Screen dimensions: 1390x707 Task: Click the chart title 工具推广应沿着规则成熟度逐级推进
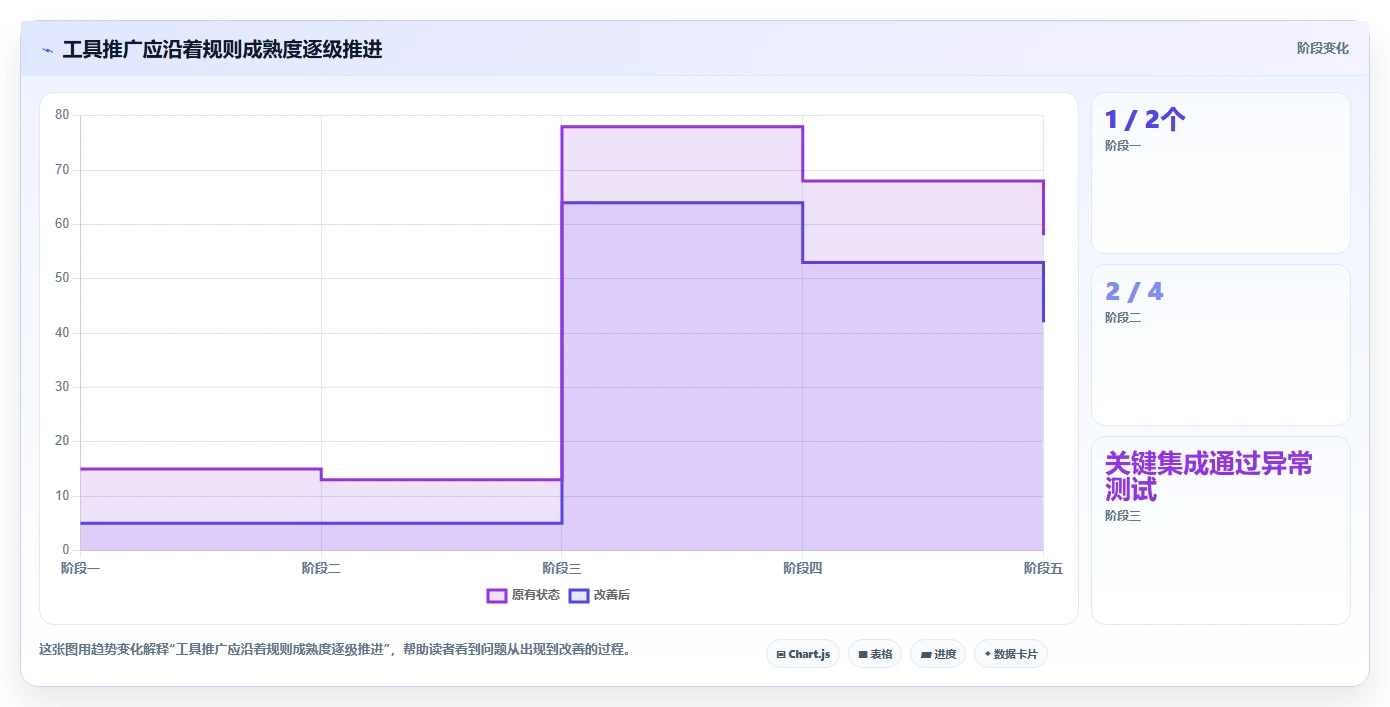[222, 49]
